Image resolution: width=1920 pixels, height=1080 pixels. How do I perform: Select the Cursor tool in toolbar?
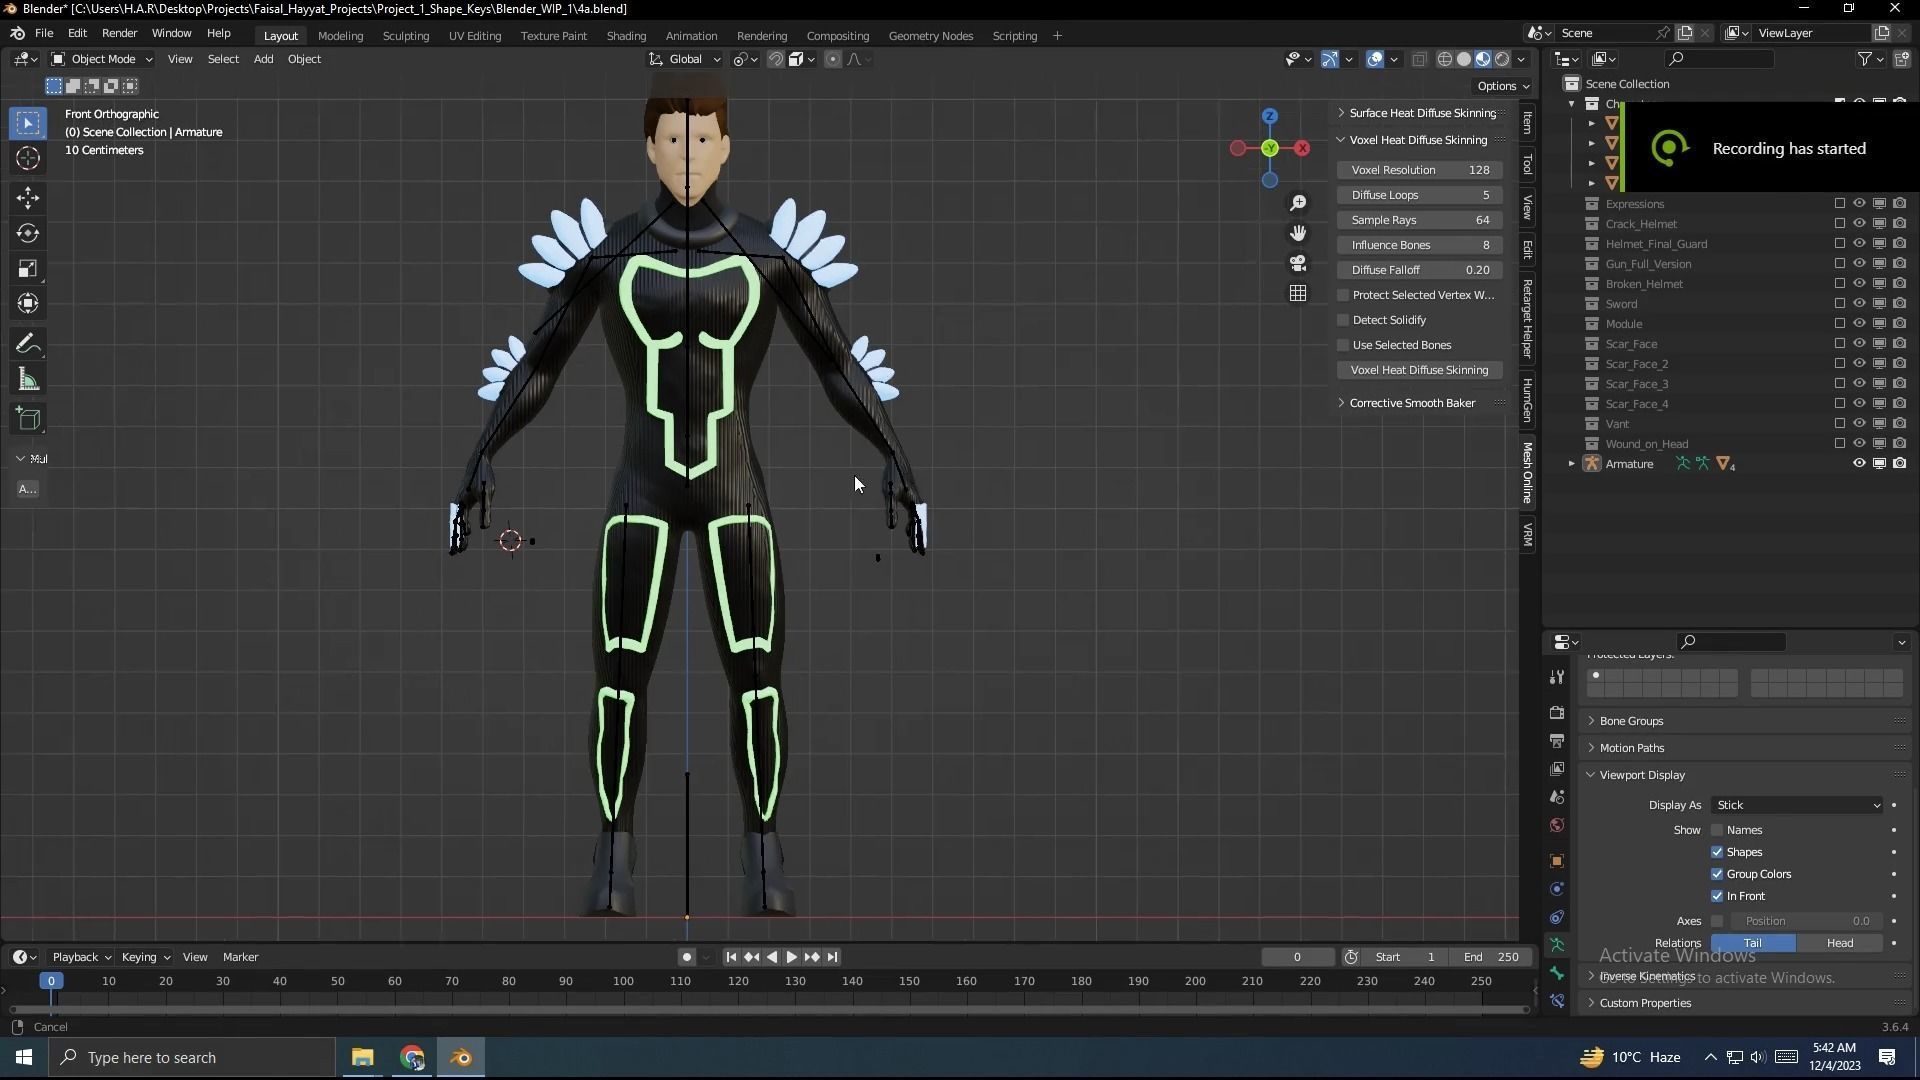(28, 158)
